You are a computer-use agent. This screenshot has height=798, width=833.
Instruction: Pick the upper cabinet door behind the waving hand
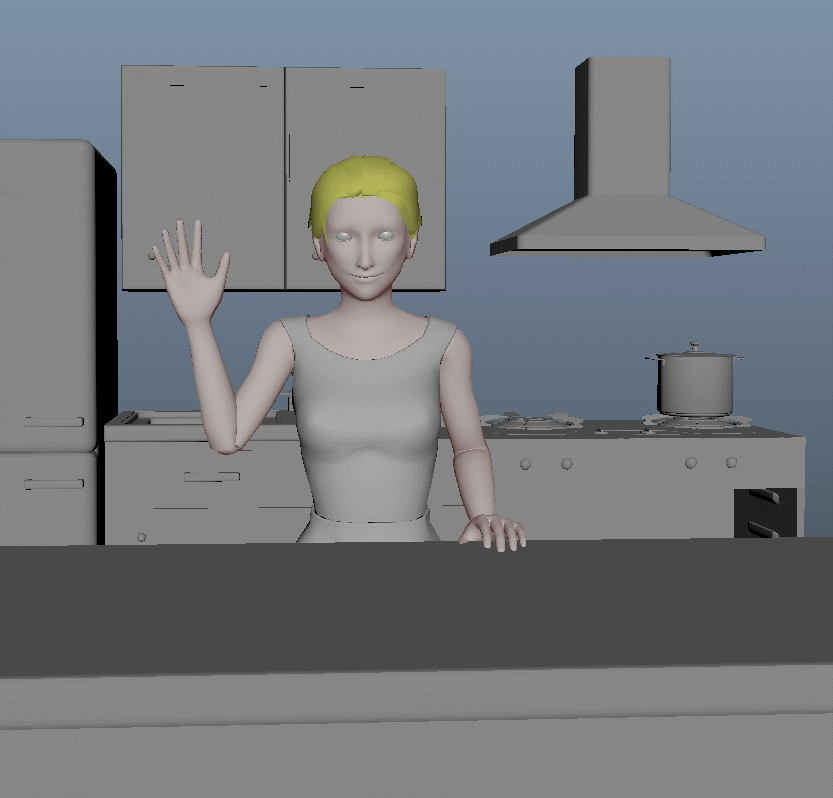tap(203, 178)
